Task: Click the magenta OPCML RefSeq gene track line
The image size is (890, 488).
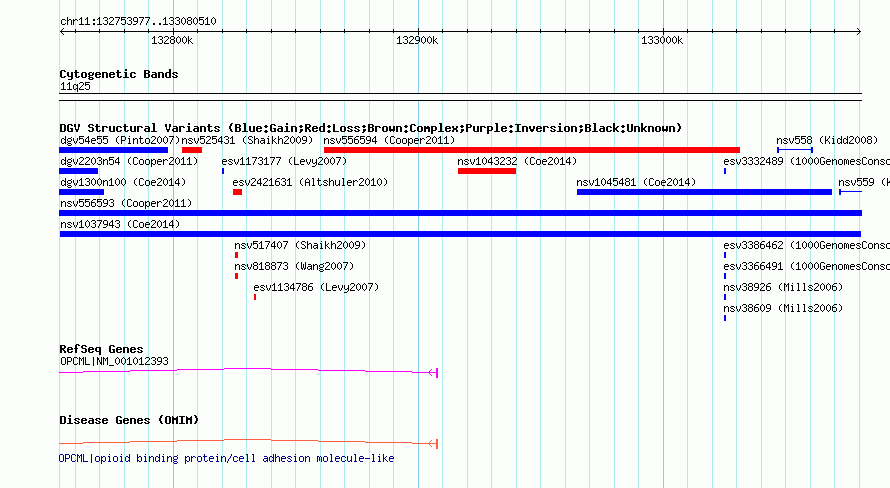Action: [249, 371]
